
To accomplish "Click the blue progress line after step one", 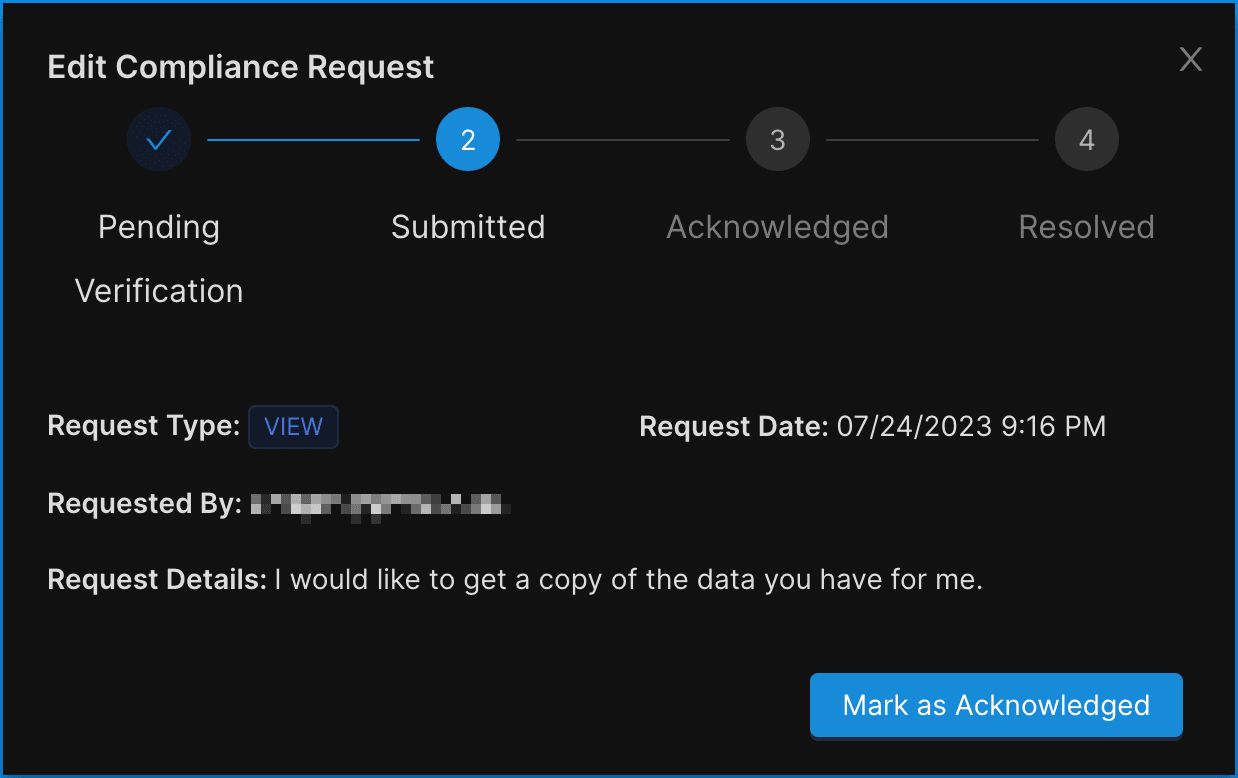I will click(x=313, y=140).
